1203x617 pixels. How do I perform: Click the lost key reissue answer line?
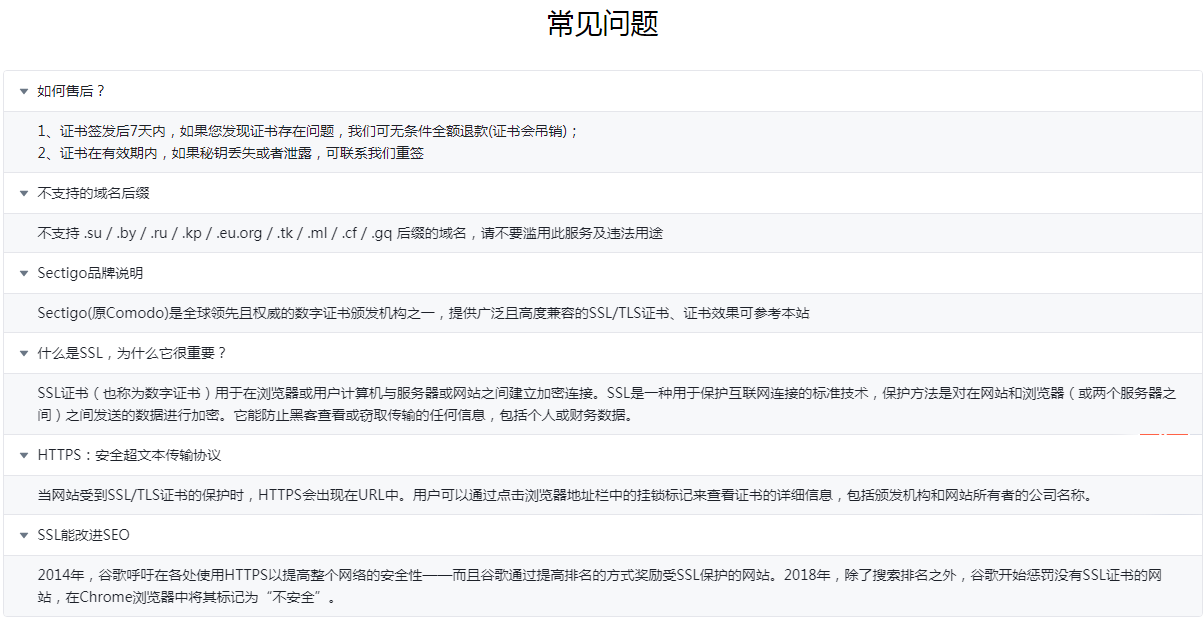(230, 153)
